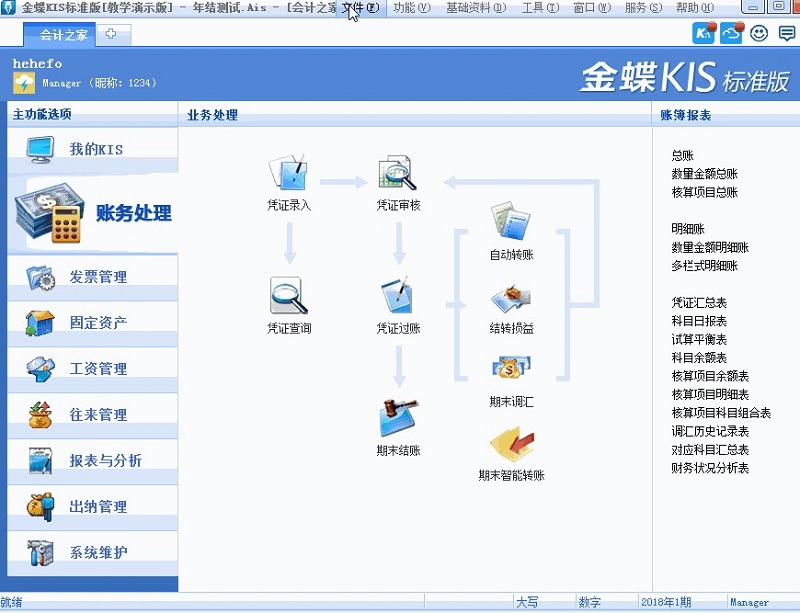Open the 文件(F) menu
Image resolution: width=800 pixels, height=613 pixels.
tap(360, 8)
